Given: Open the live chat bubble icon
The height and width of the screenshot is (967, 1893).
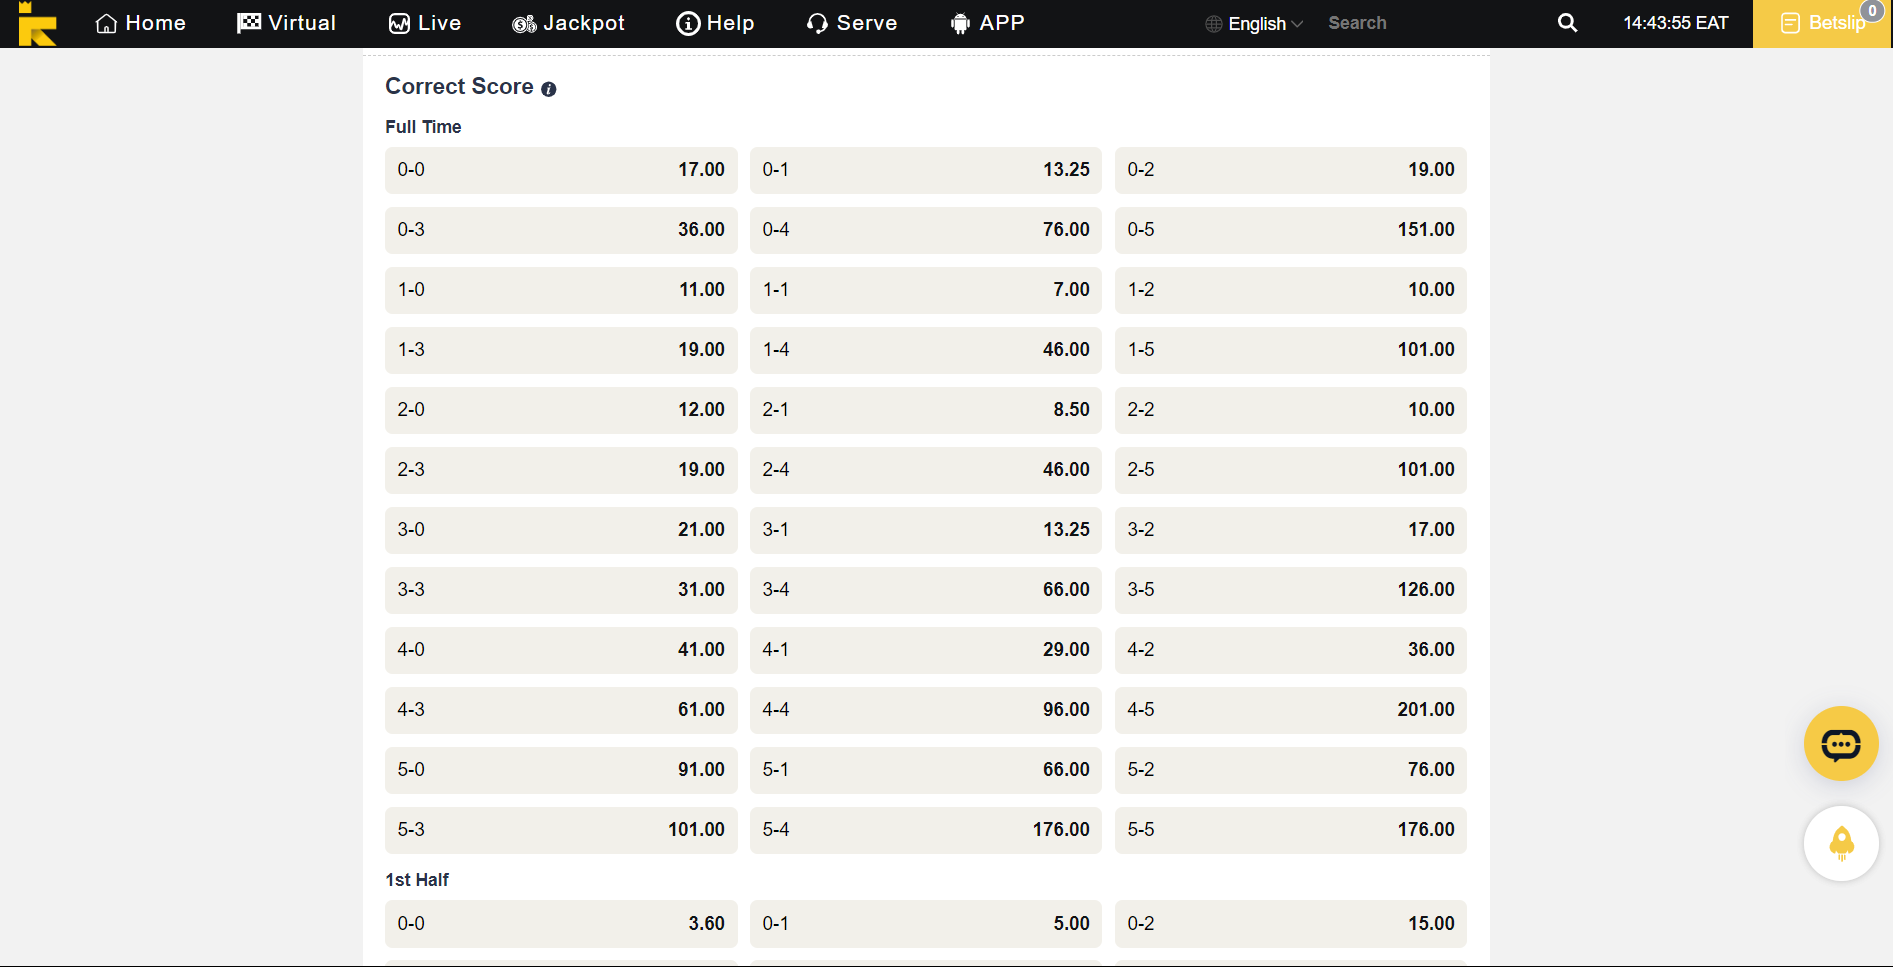Looking at the screenshot, I should [1840, 743].
